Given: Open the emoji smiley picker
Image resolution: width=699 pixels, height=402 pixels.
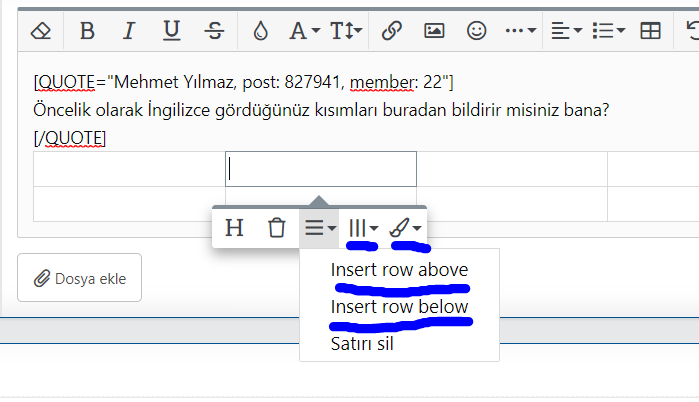Looking at the screenshot, I should tap(477, 31).
